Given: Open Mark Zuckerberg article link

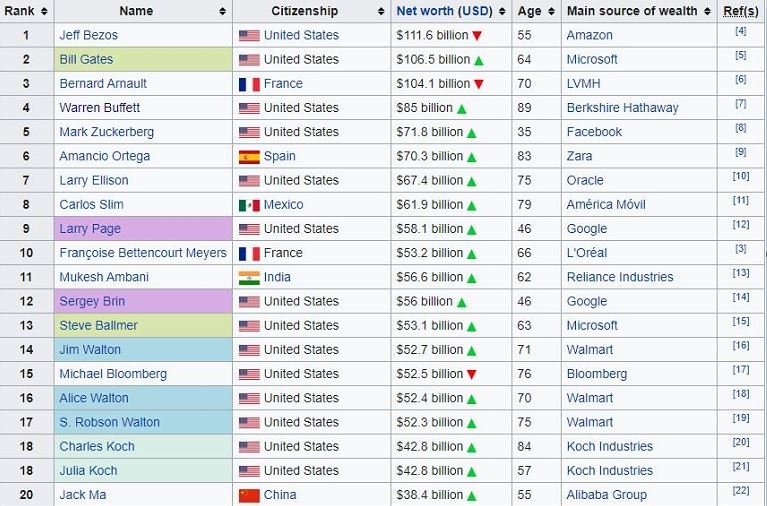Looking at the screenshot, I should 107,132.
